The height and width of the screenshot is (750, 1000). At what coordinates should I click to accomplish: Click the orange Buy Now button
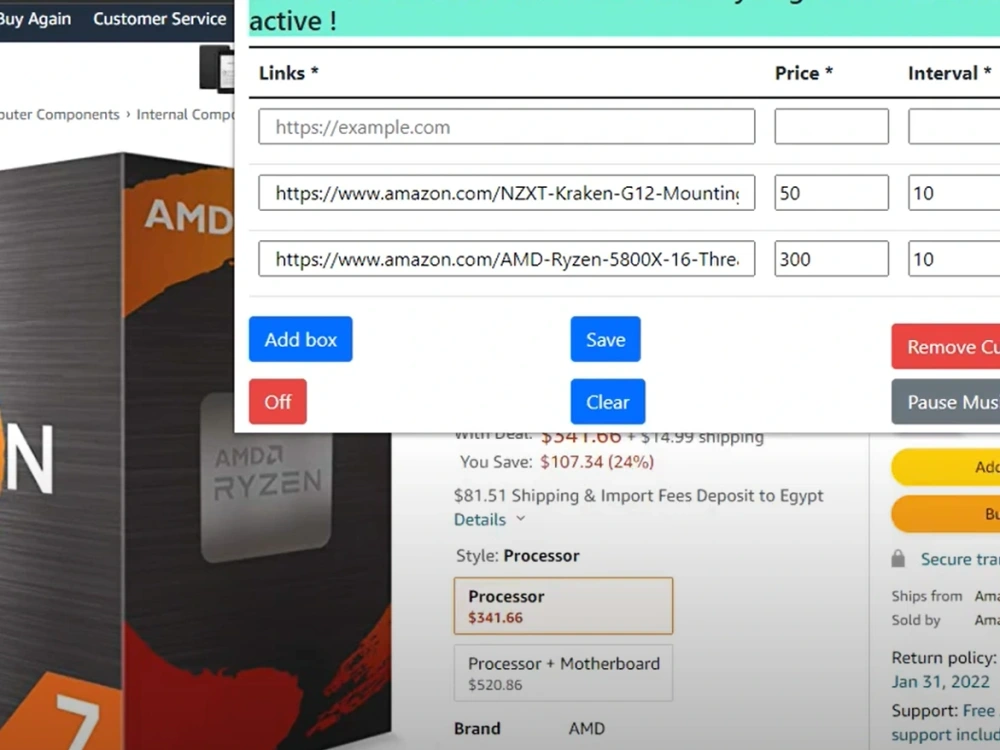[x=946, y=513]
